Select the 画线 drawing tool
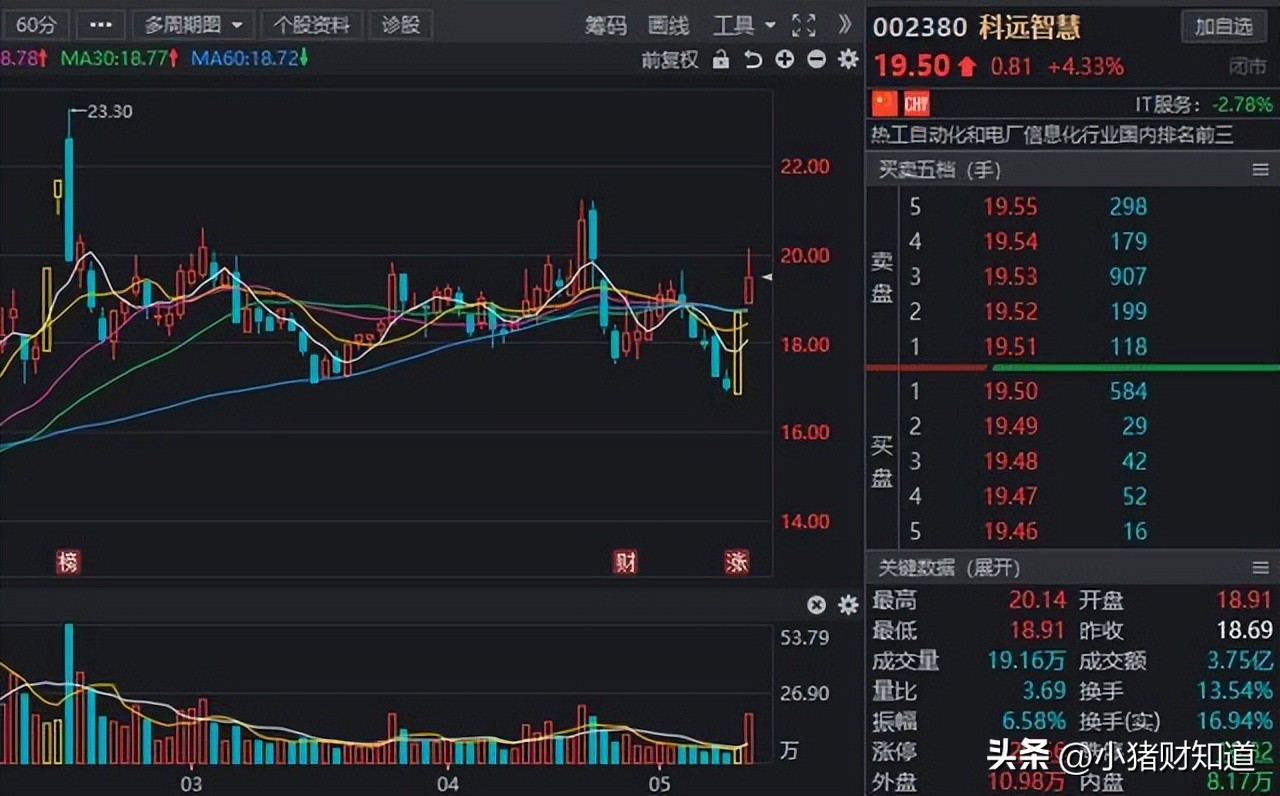Screen dimensions: 1280x796 click(668, 25)
